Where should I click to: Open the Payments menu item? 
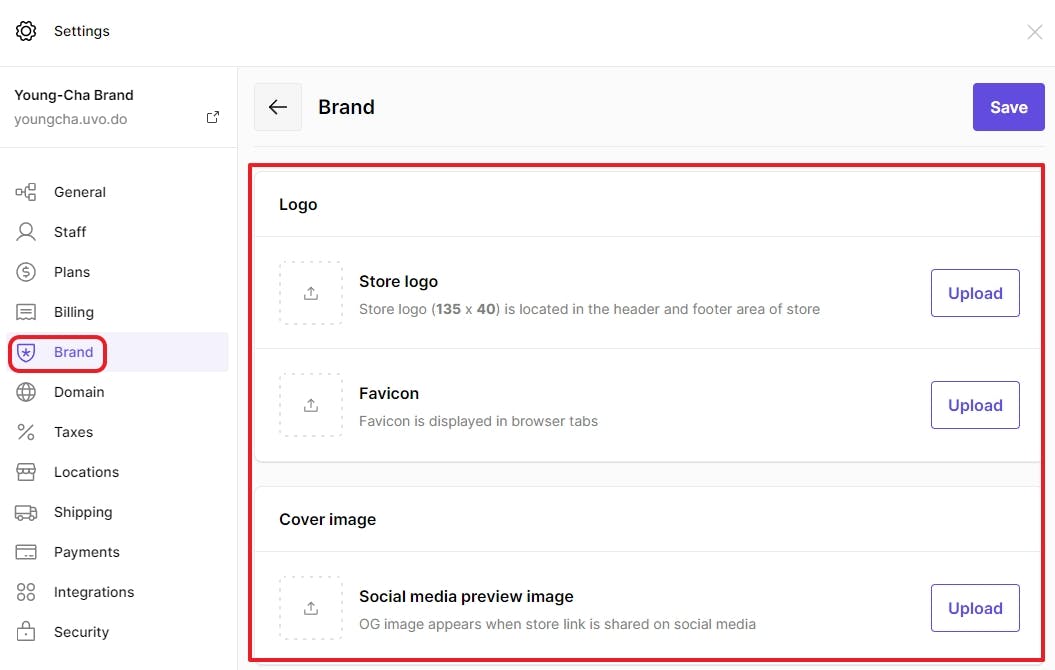tap(86, 552)
